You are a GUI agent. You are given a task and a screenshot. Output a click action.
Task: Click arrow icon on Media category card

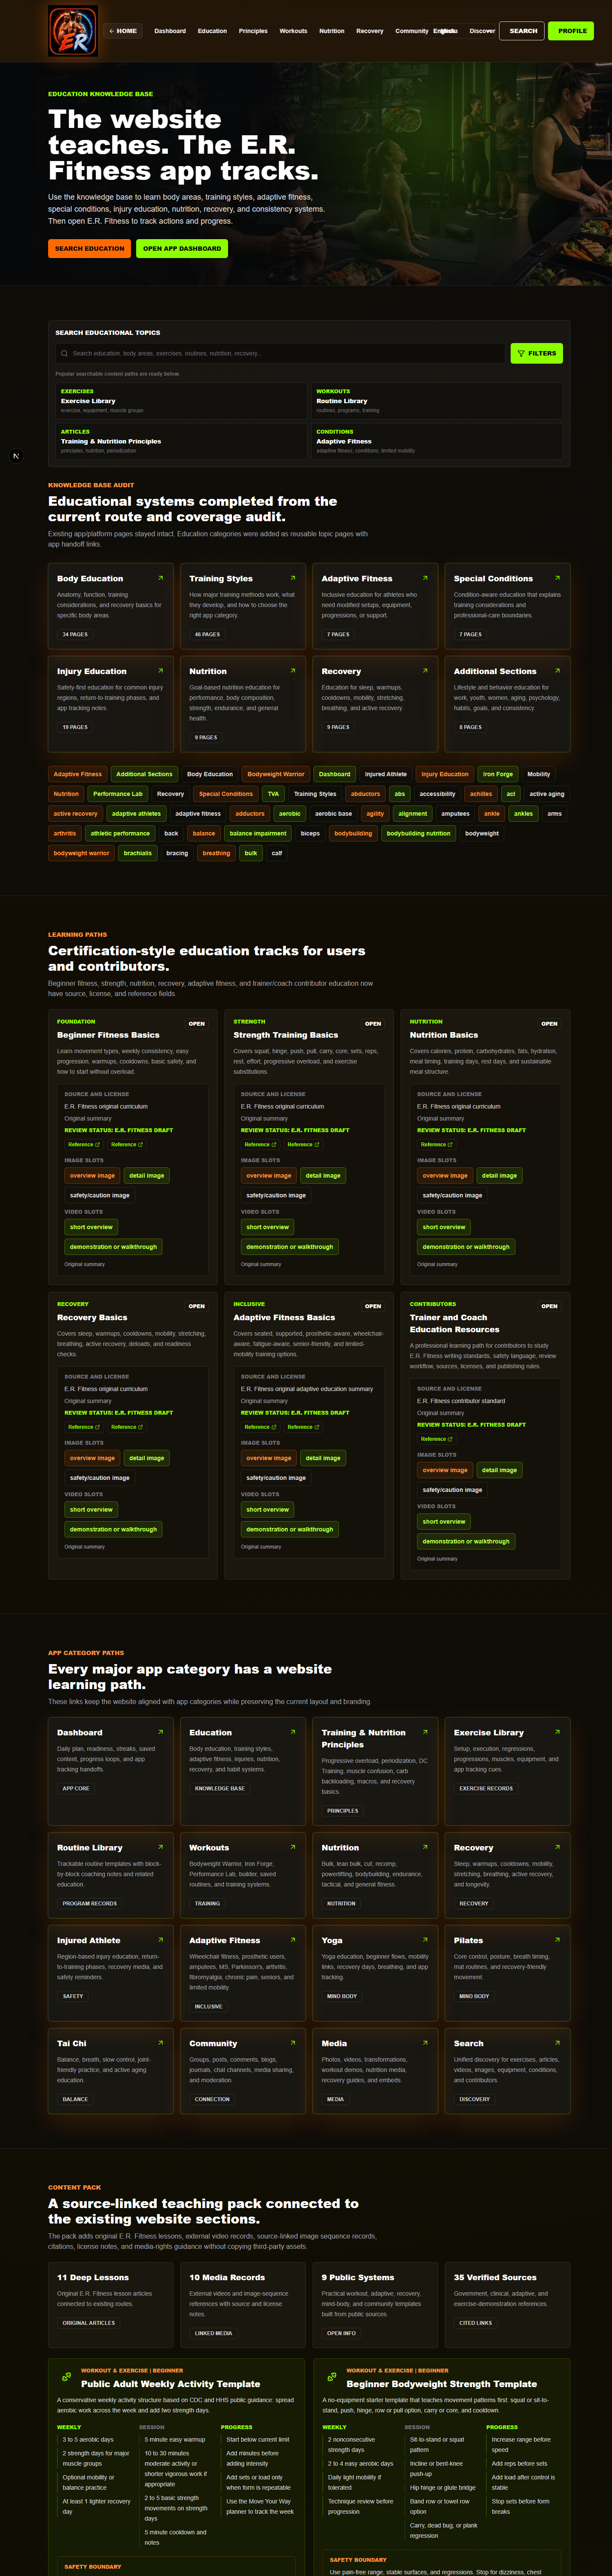[425, 2043]
